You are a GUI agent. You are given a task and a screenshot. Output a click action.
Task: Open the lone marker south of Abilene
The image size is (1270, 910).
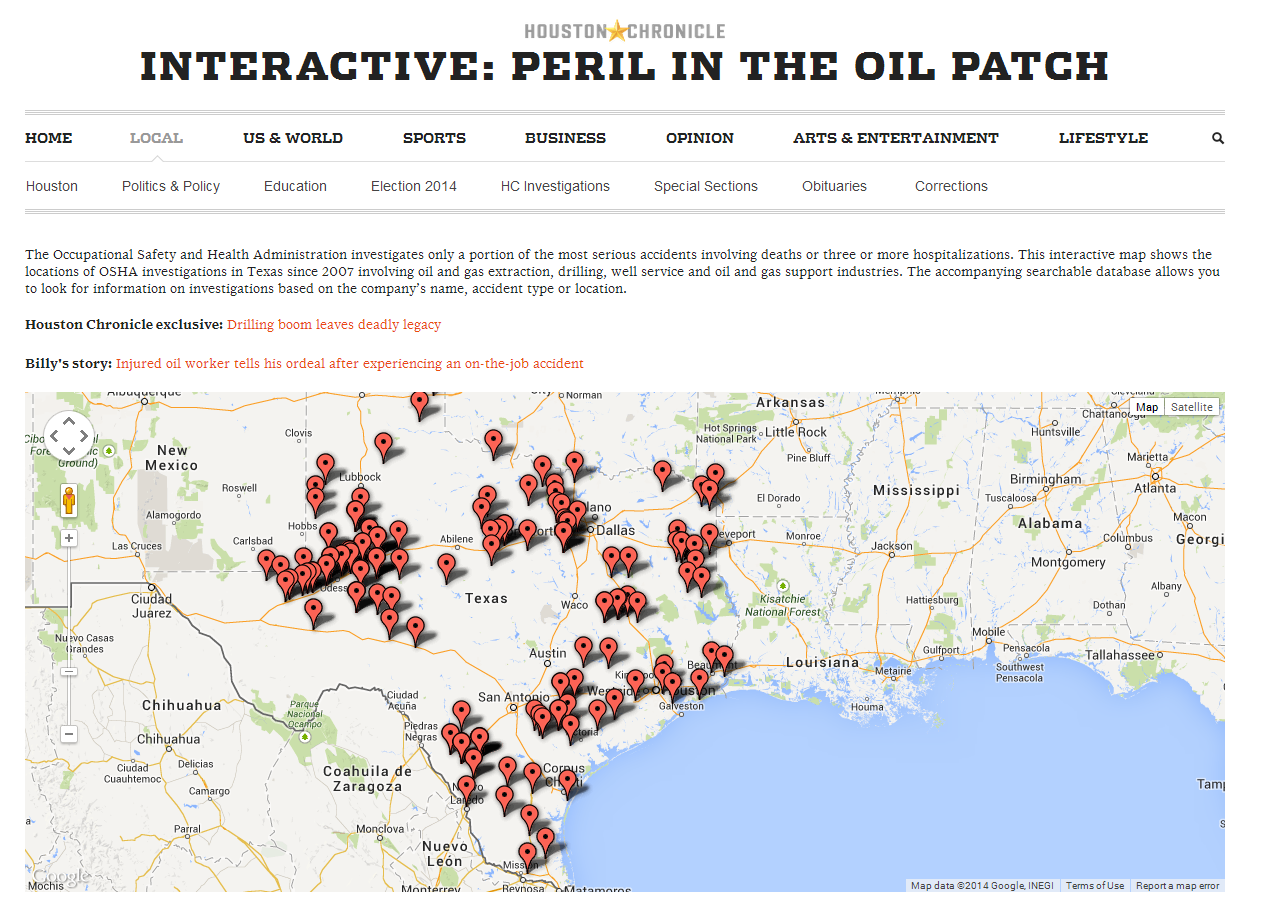(446, 567)
